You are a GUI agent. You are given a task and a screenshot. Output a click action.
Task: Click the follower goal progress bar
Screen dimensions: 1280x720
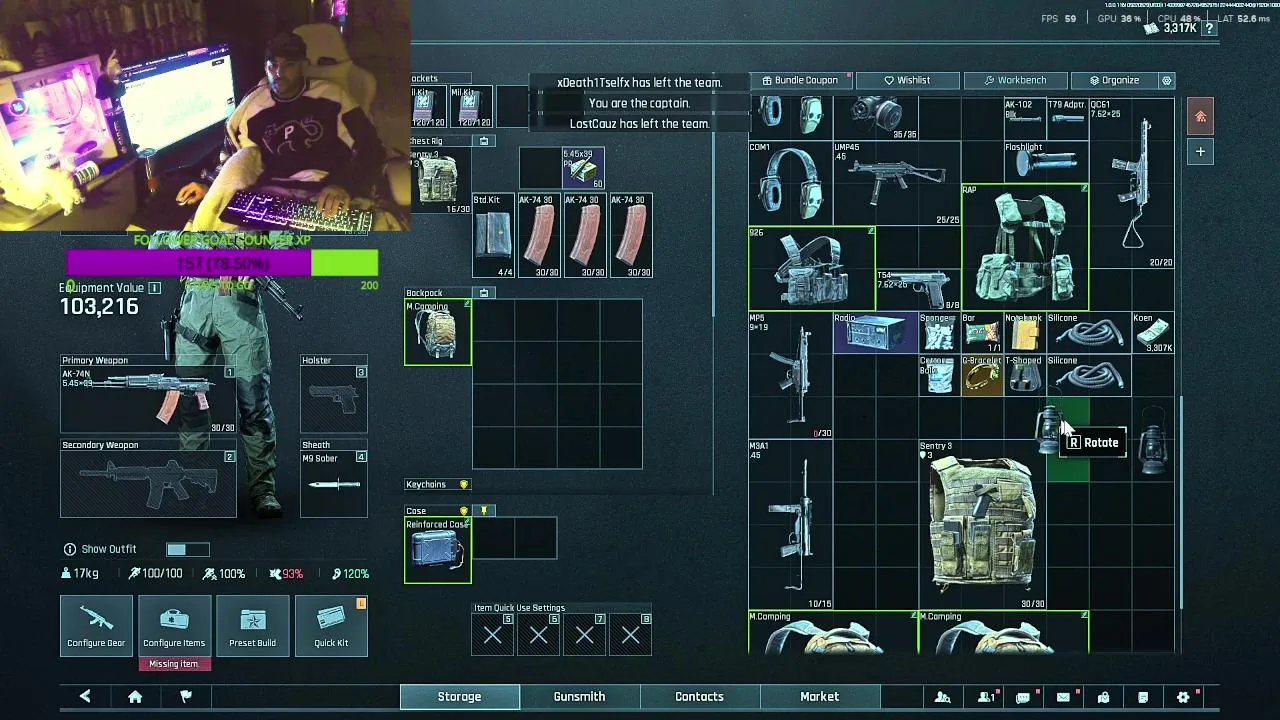[x=222, y=263]
